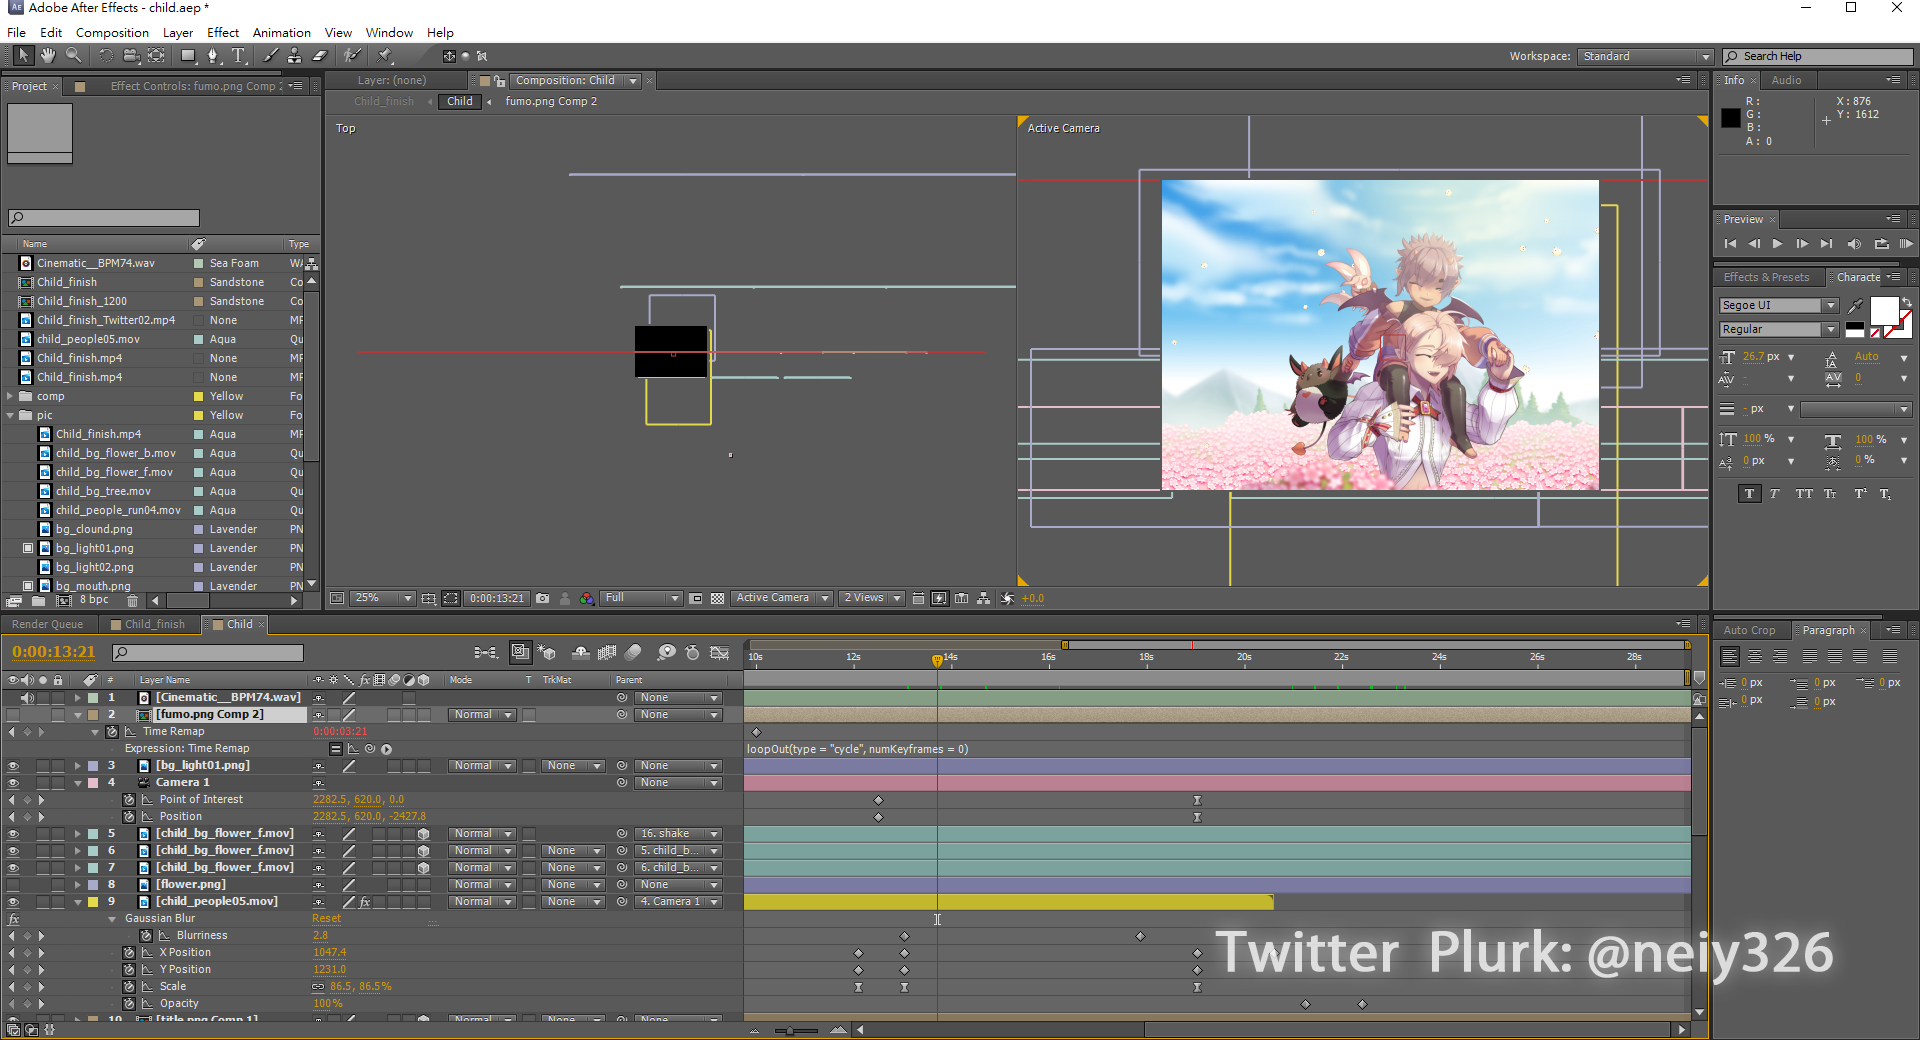The height and width of the screenshot is (1040, 1920).
Task: Open the Segoe UI font dropdown
Action: tap(1778, 305)
